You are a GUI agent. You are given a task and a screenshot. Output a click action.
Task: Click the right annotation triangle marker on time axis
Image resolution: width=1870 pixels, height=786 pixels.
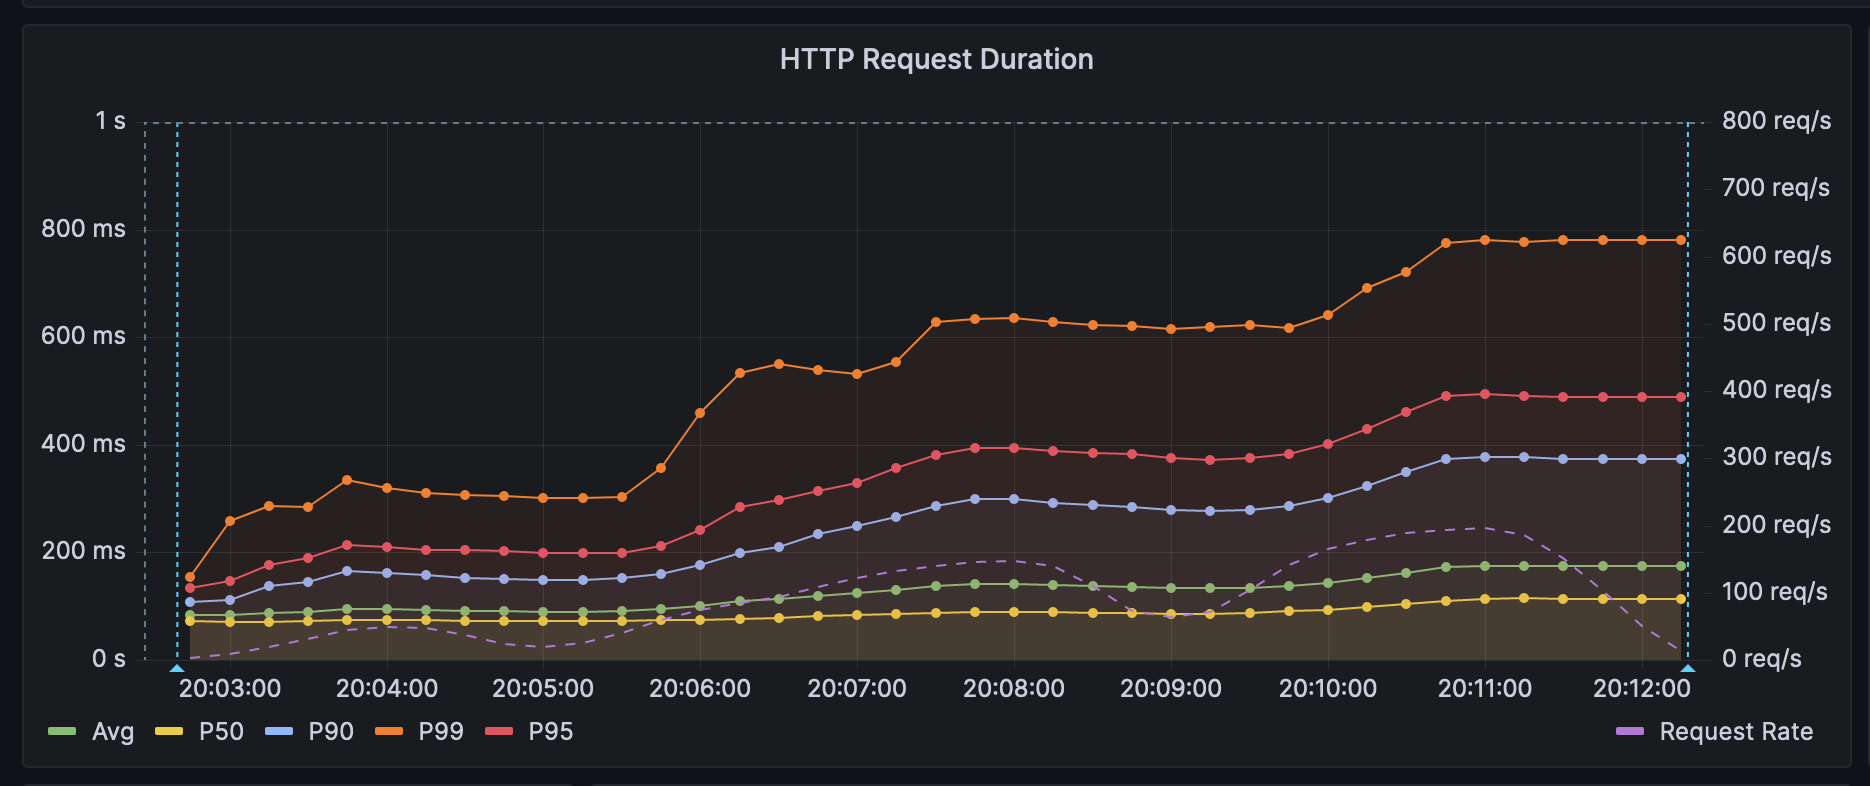tap(1688, 667)
